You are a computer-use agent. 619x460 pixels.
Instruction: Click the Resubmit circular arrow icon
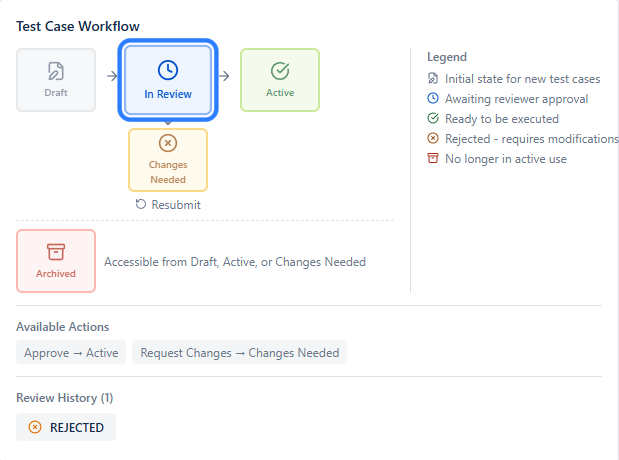point(141,205)
